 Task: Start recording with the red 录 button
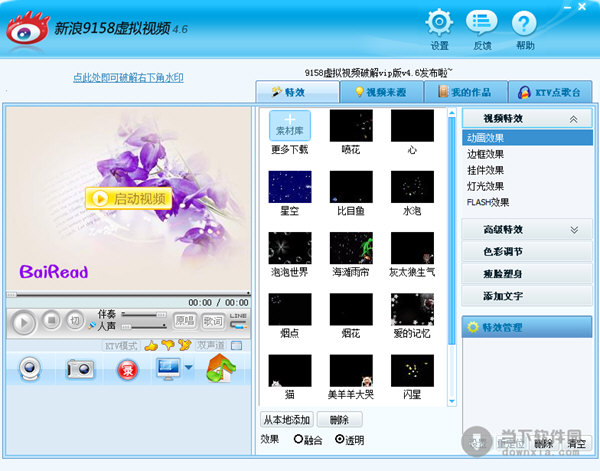pyautogui.click(x=127, y=370)
